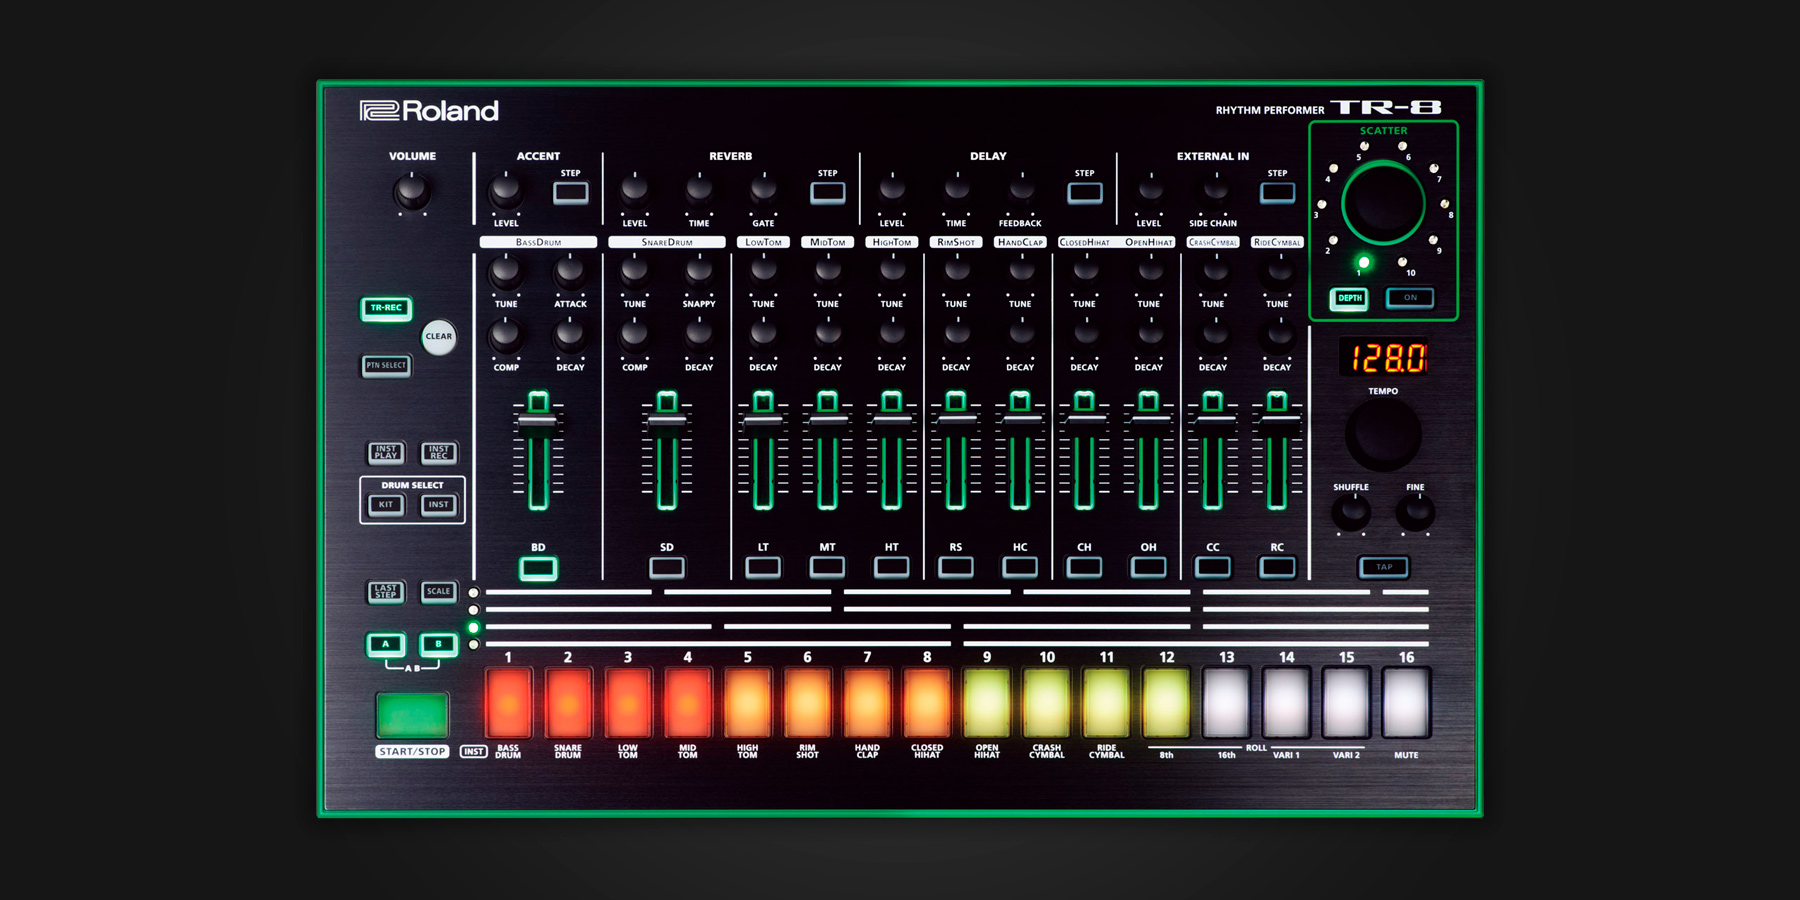Viewport: 1800px width, 900px height.
Task: Select the HC instrument button
Action: 1020,568
